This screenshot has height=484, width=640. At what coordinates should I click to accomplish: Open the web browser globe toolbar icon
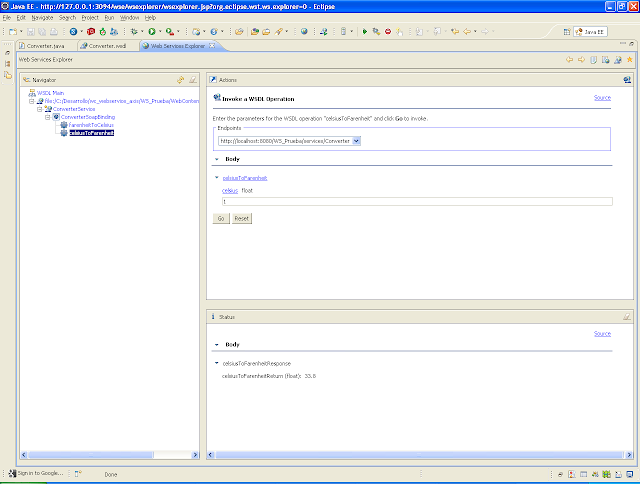pos(304,31)
